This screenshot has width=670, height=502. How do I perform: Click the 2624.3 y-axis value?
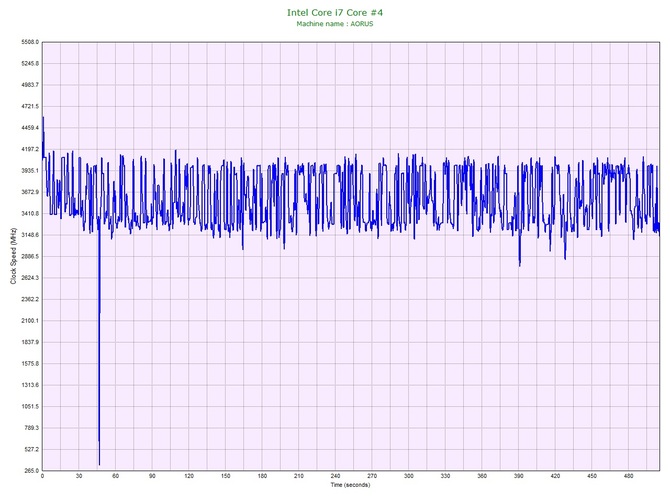[x=30, y=278]
